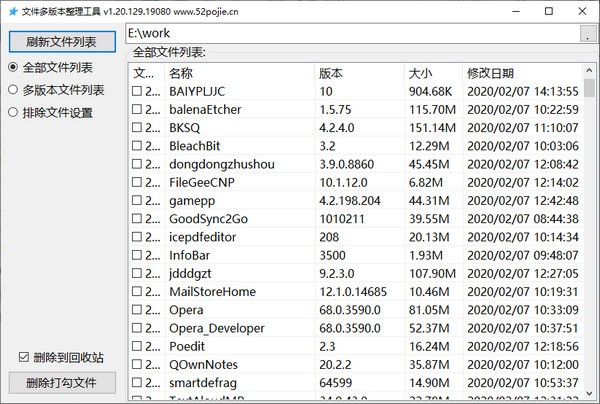The image size is (600, 404).
Task: Check the smartdefrag row checkbox
Action: (137, 383)
